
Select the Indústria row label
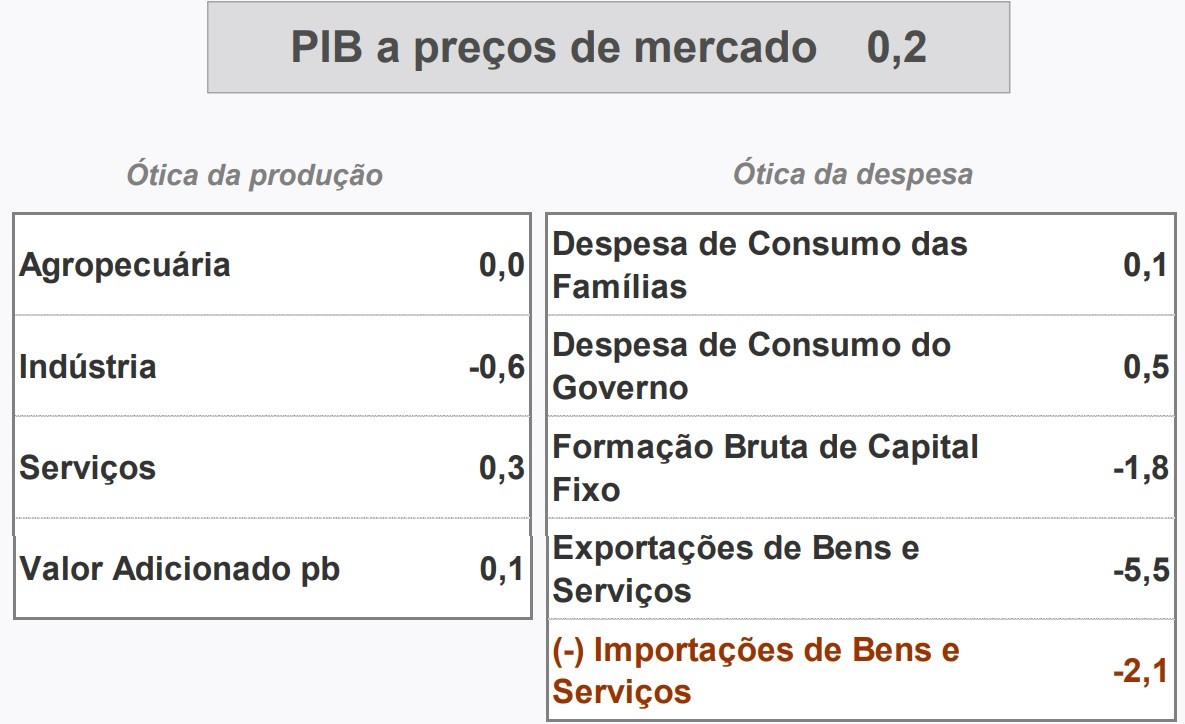click(x=88, y=366)
